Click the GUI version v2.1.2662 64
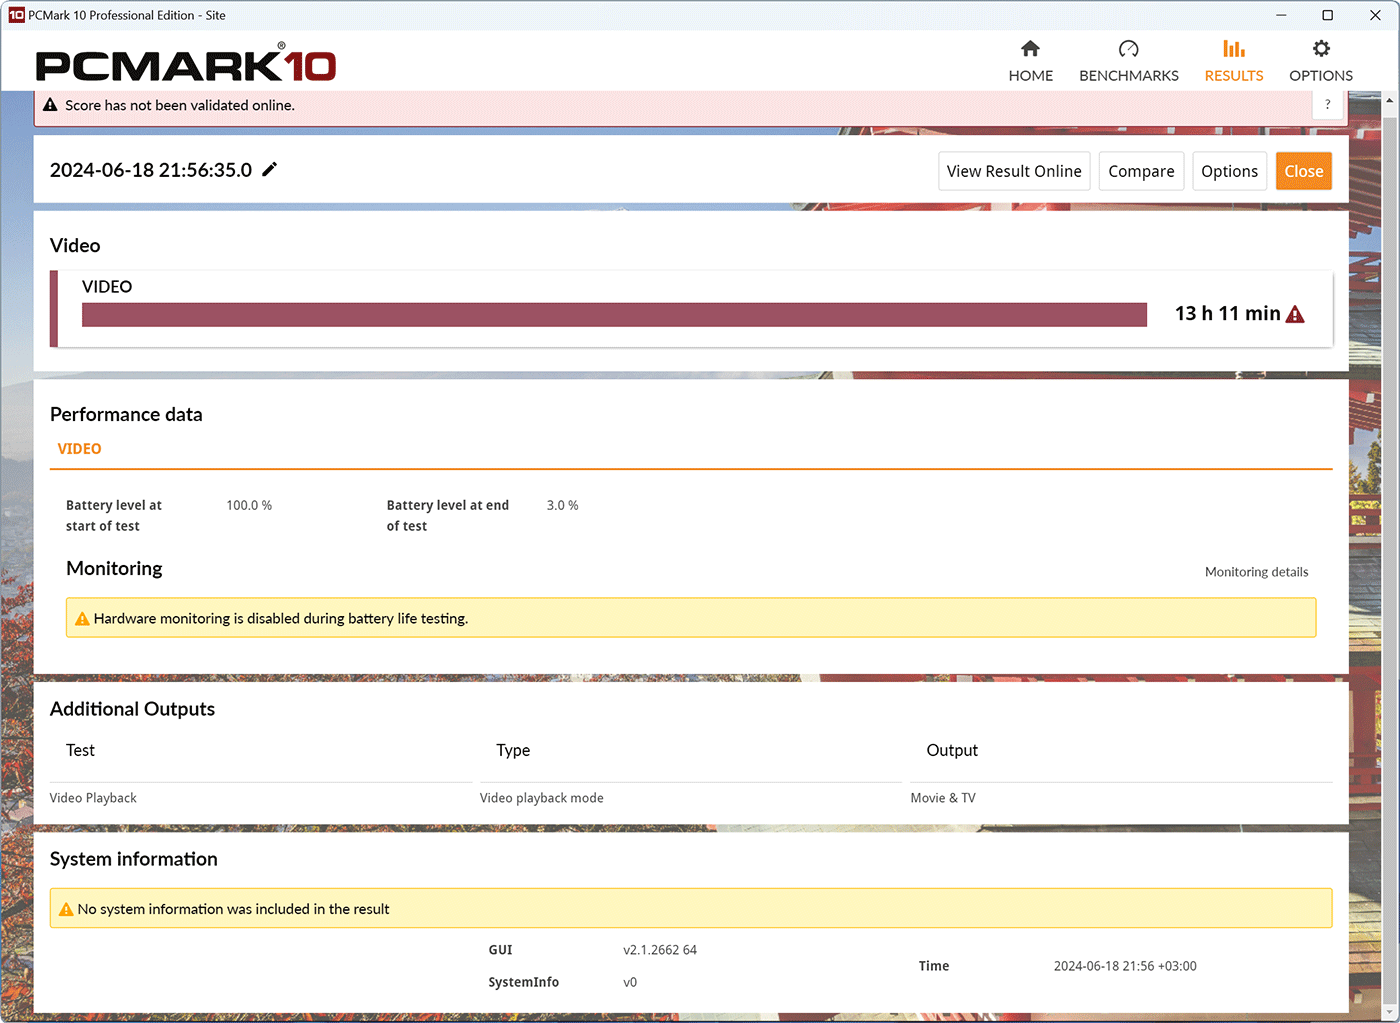The height and width of the screenshot is (1023, 1400). click(x=660, y=950)
